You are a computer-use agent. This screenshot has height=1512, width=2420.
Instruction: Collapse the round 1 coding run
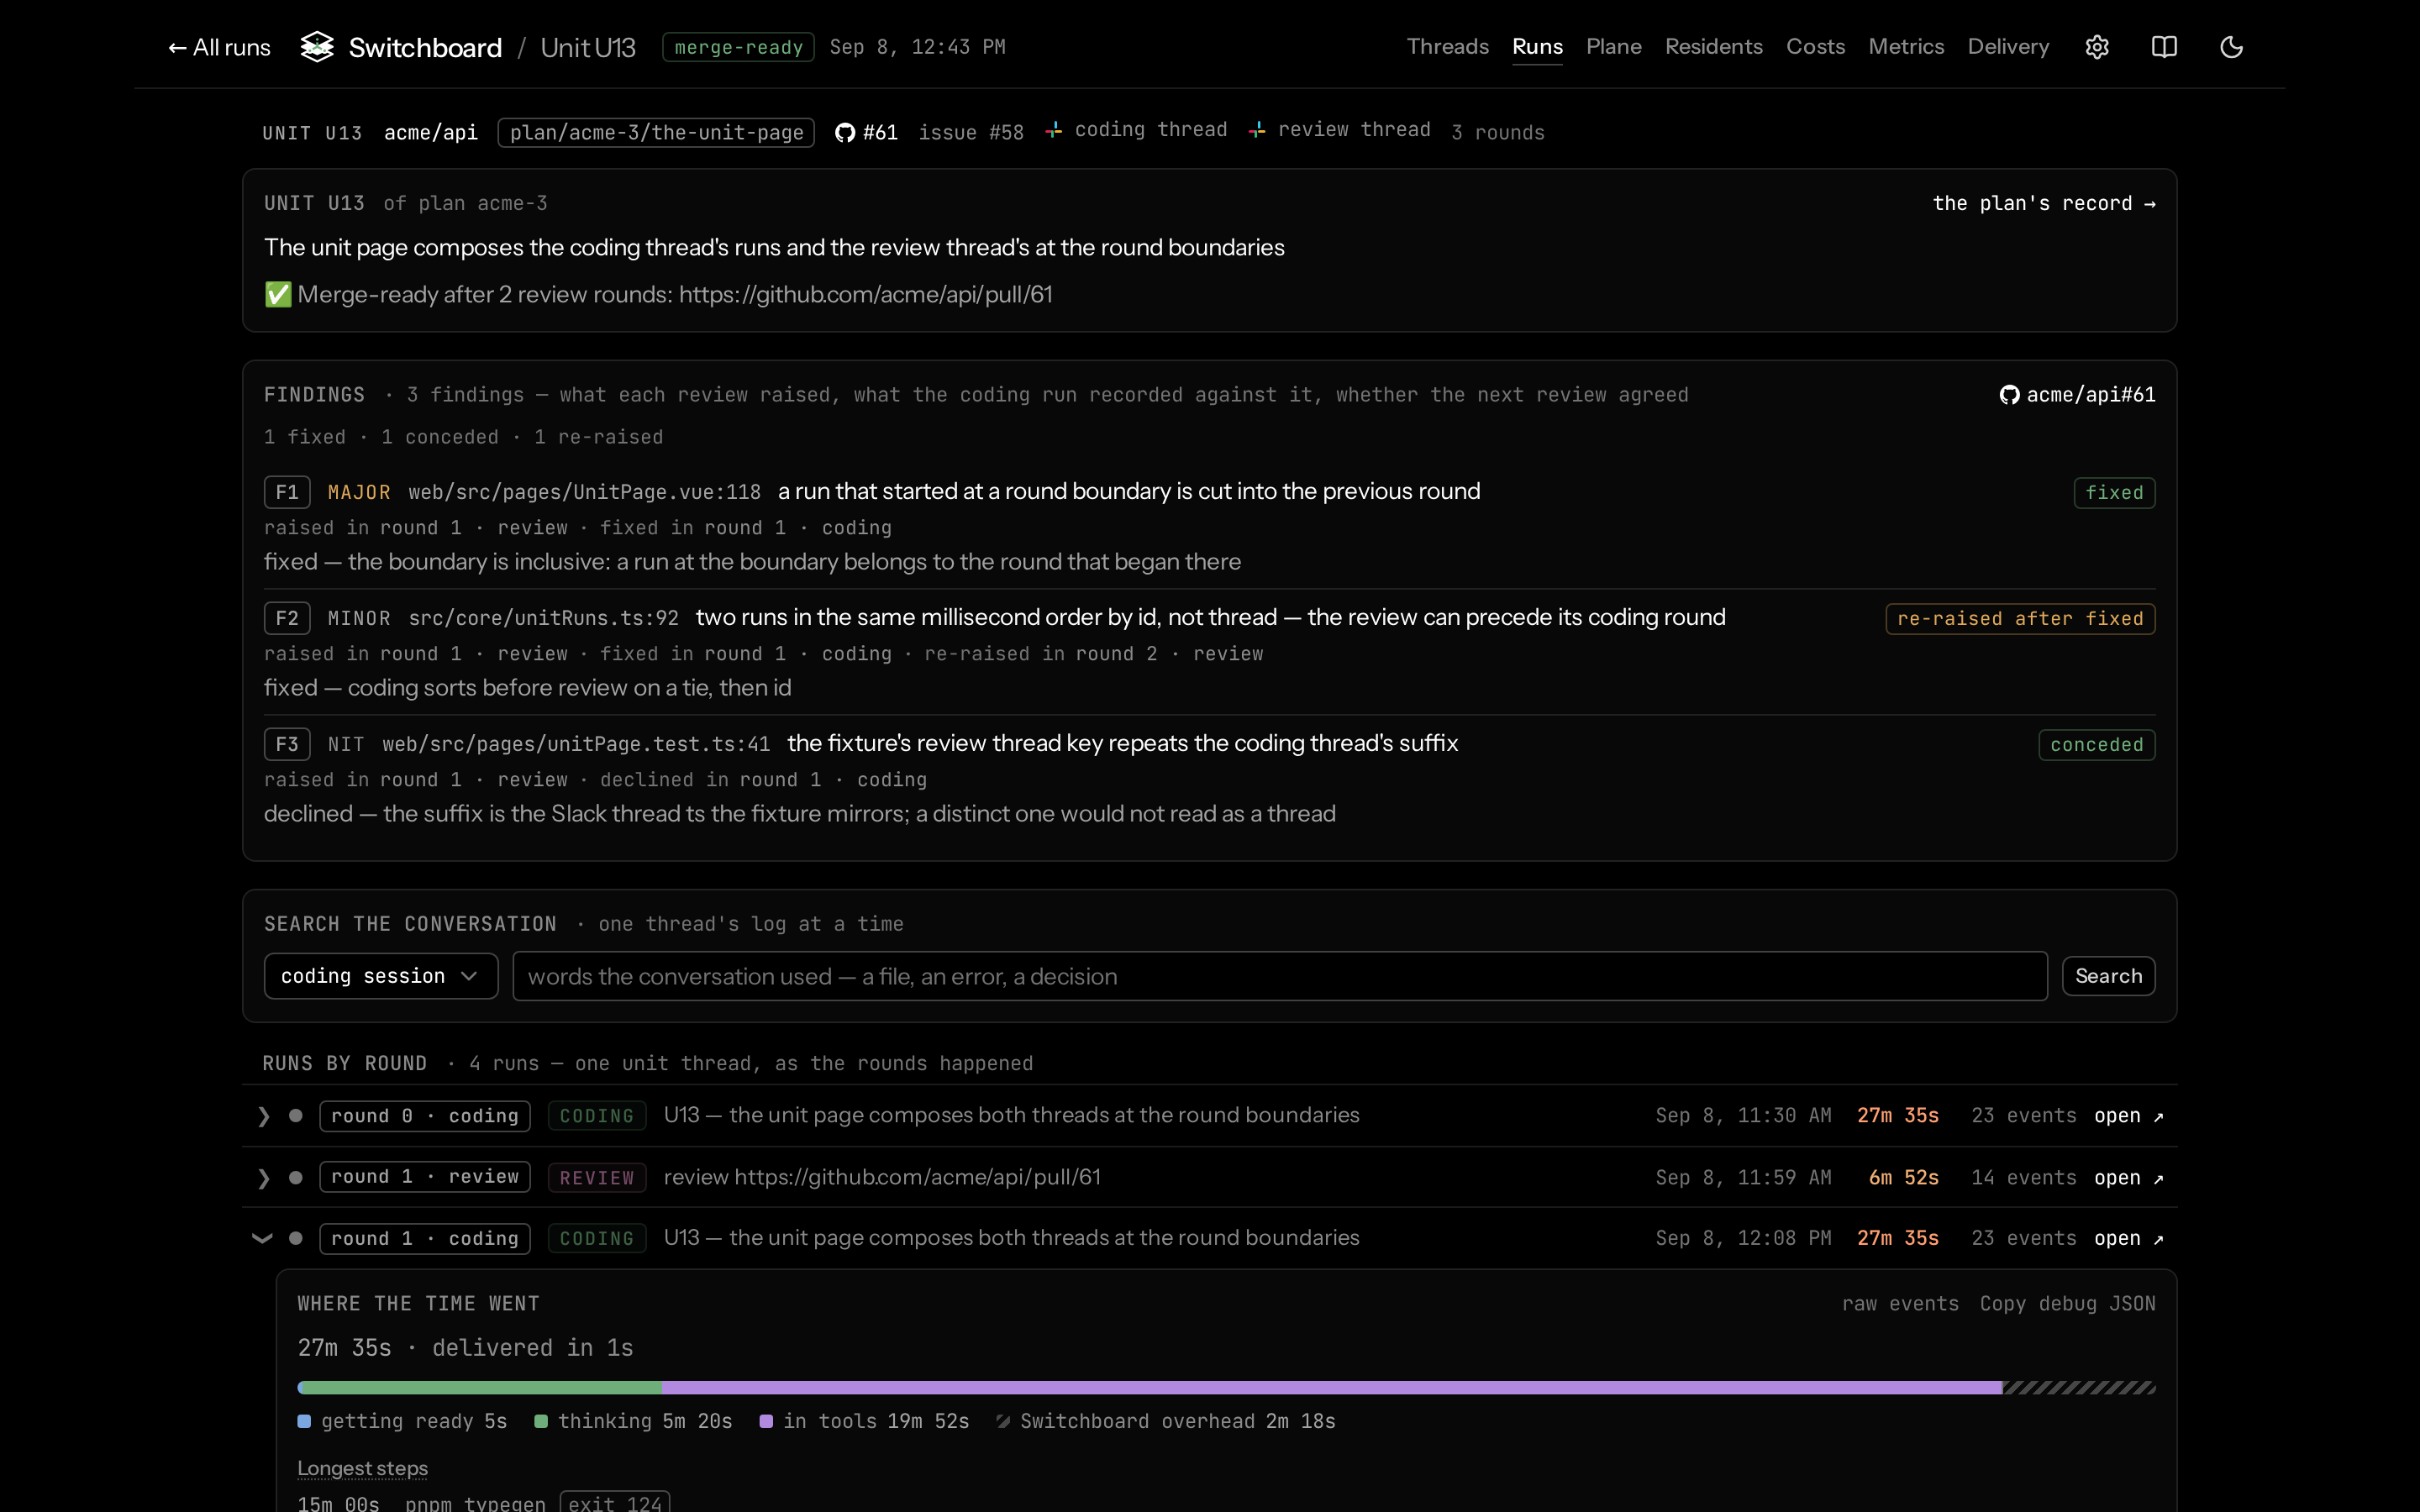(262, 1239)
